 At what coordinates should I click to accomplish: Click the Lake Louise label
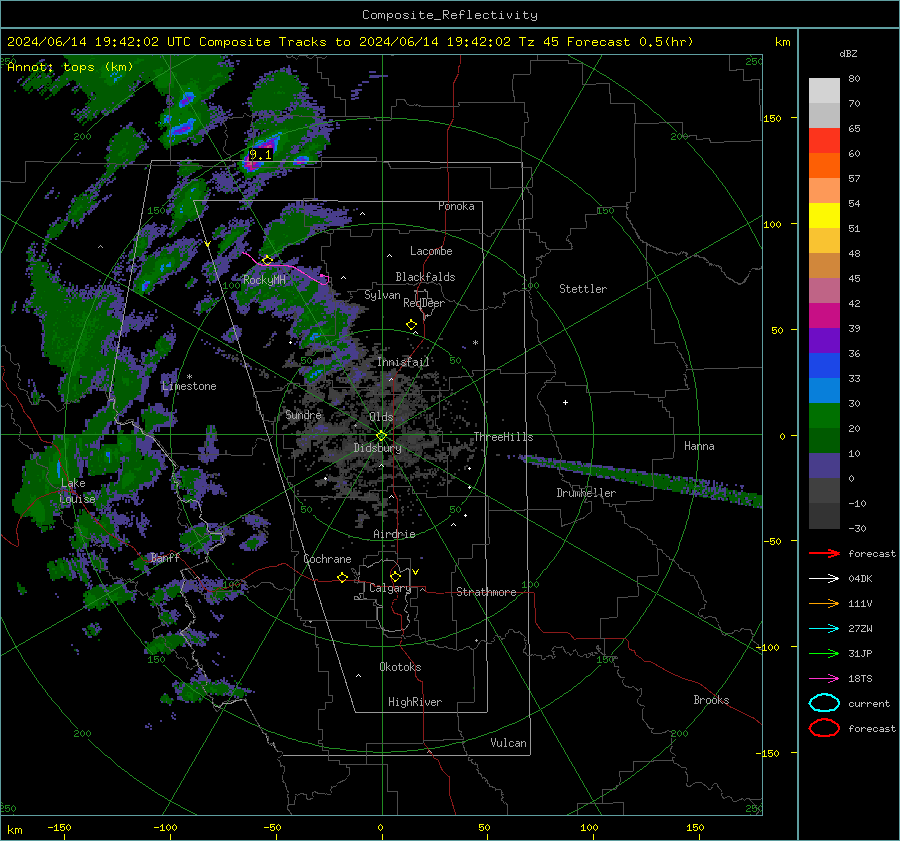(x=77, y=491)
